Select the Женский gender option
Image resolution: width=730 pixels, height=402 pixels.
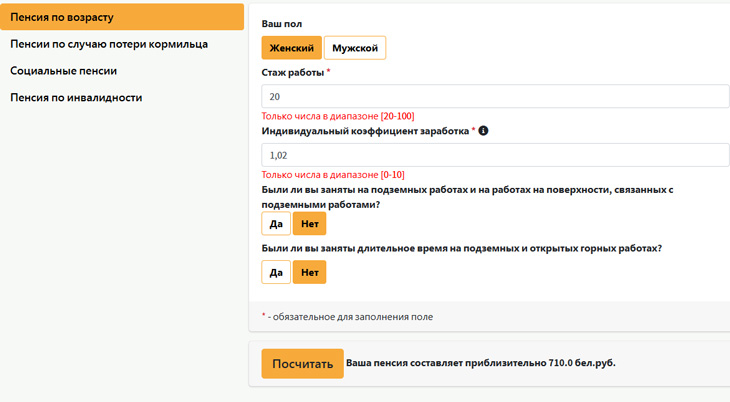tap(291, 48)
